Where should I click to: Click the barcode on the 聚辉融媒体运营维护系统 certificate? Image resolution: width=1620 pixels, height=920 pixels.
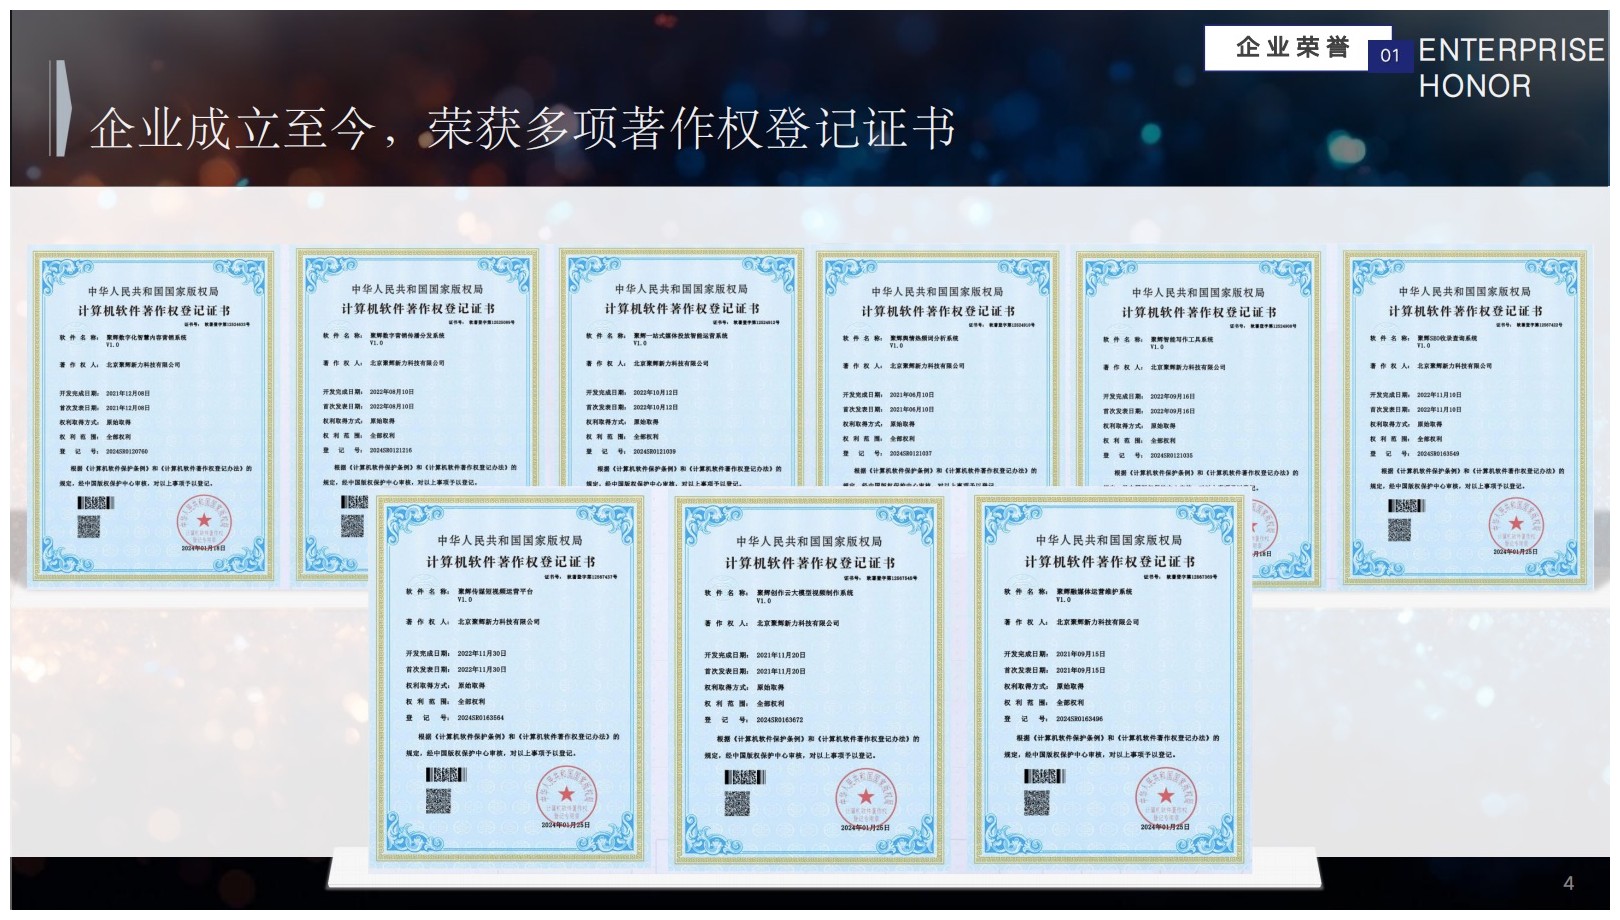pyautogui.click(x=1044, y=776)
